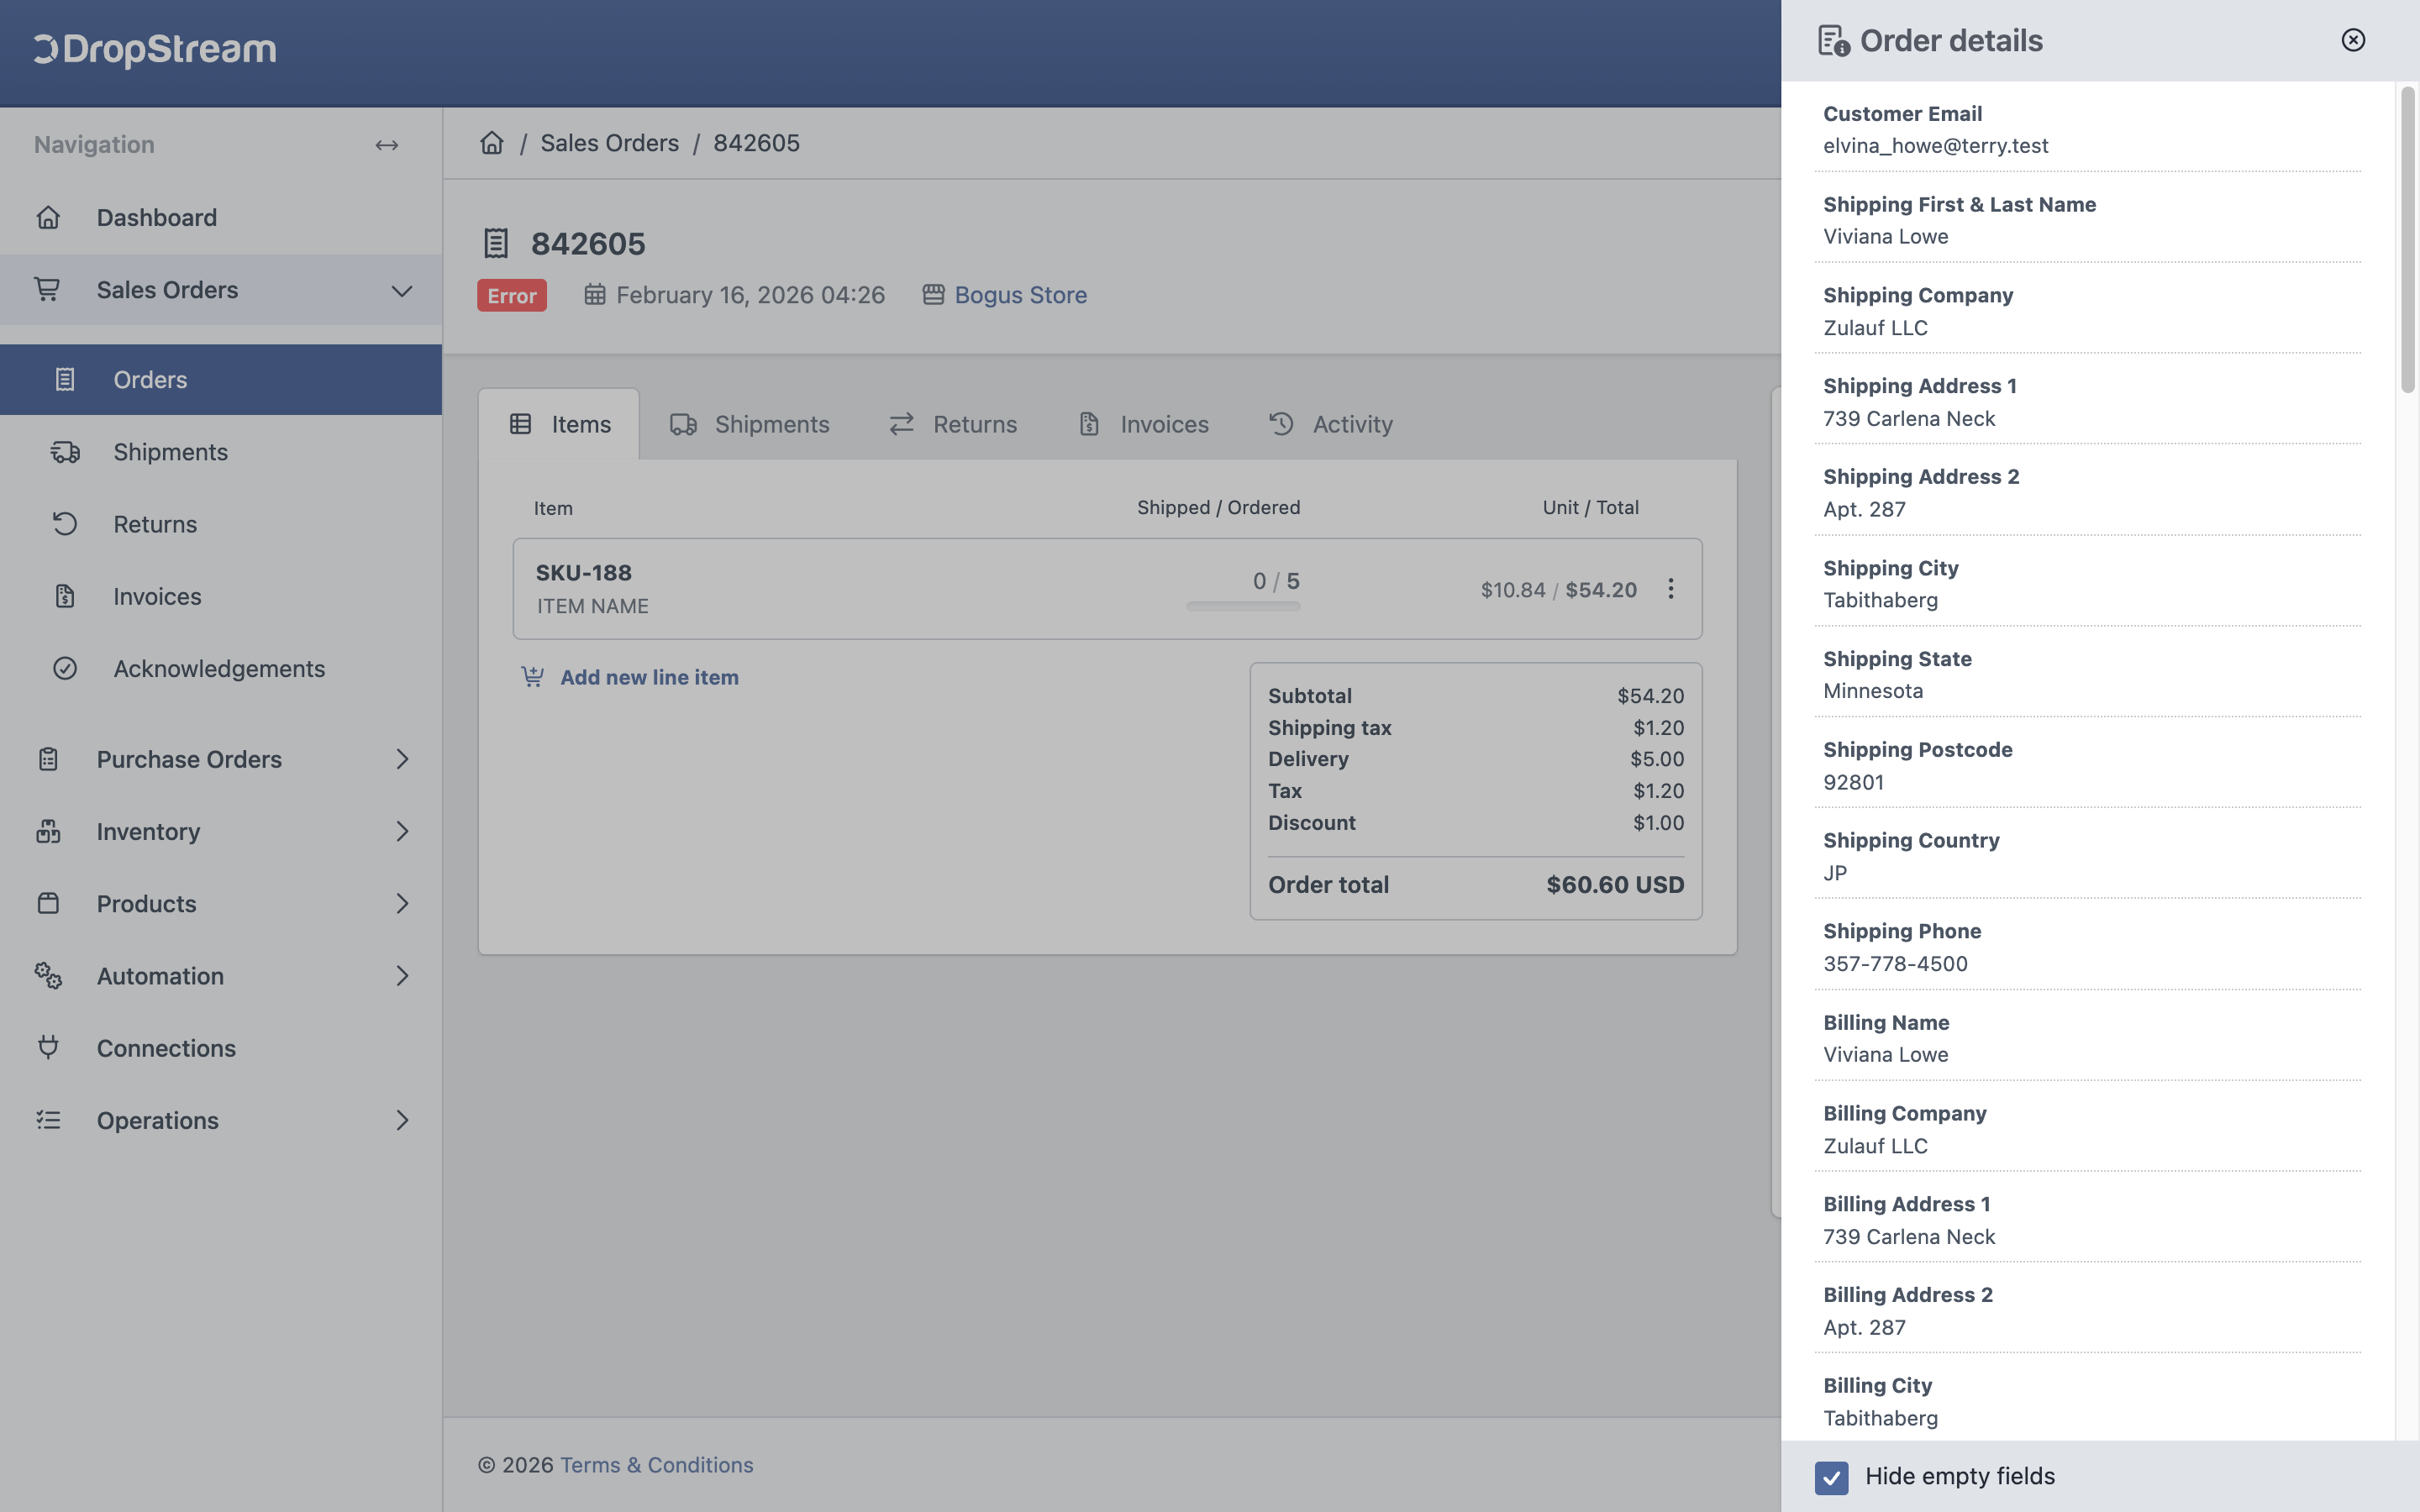Click the sidebar Invoices document icon
Image resolution: width=2420 pixels, height=1512 pixels.
point(65,596)
